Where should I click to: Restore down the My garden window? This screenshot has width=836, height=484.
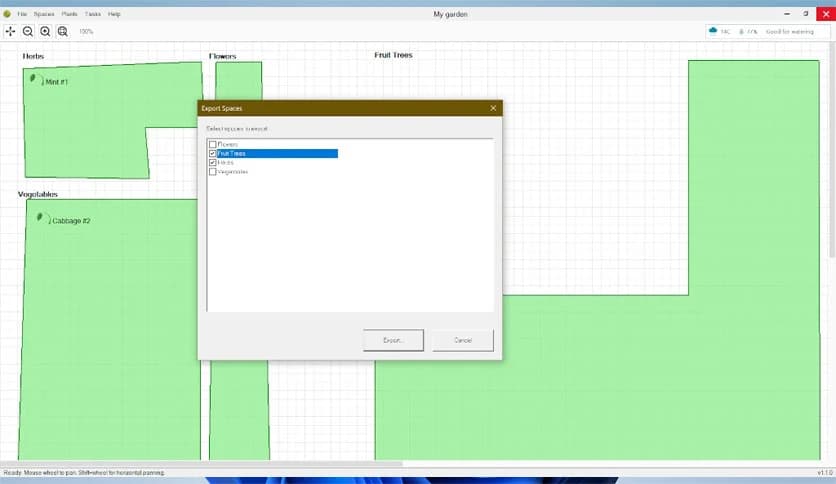(x=806, y=14)
